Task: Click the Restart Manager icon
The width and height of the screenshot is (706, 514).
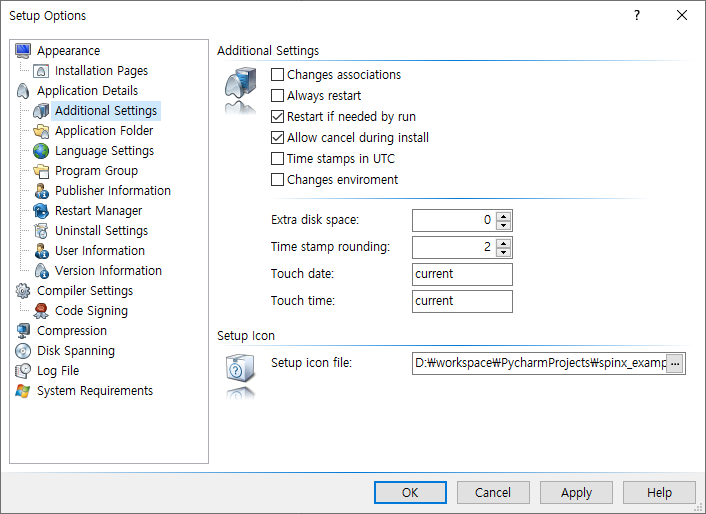Action: [x=41, y=211]
